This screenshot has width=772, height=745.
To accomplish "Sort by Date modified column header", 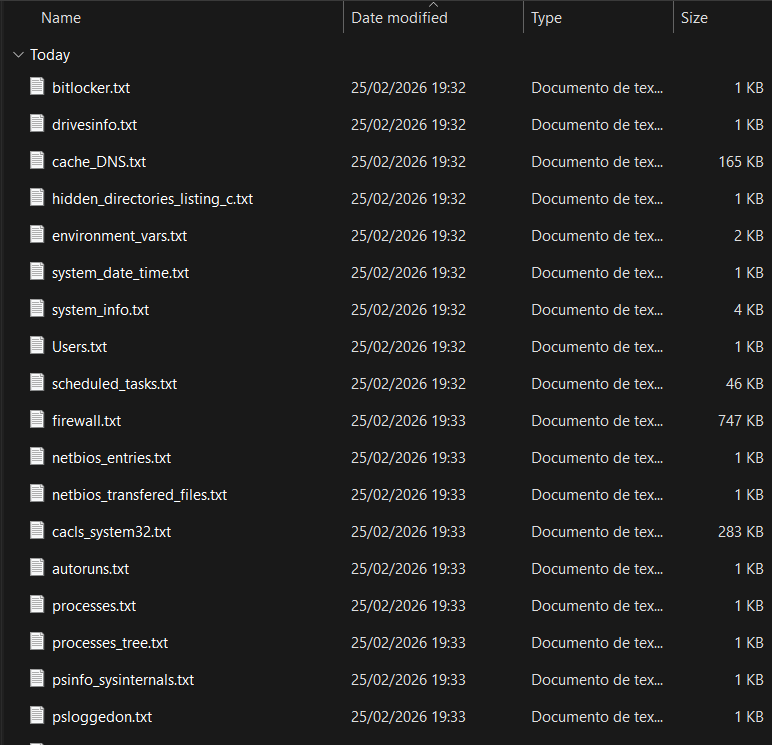I will tap(399, 18).
